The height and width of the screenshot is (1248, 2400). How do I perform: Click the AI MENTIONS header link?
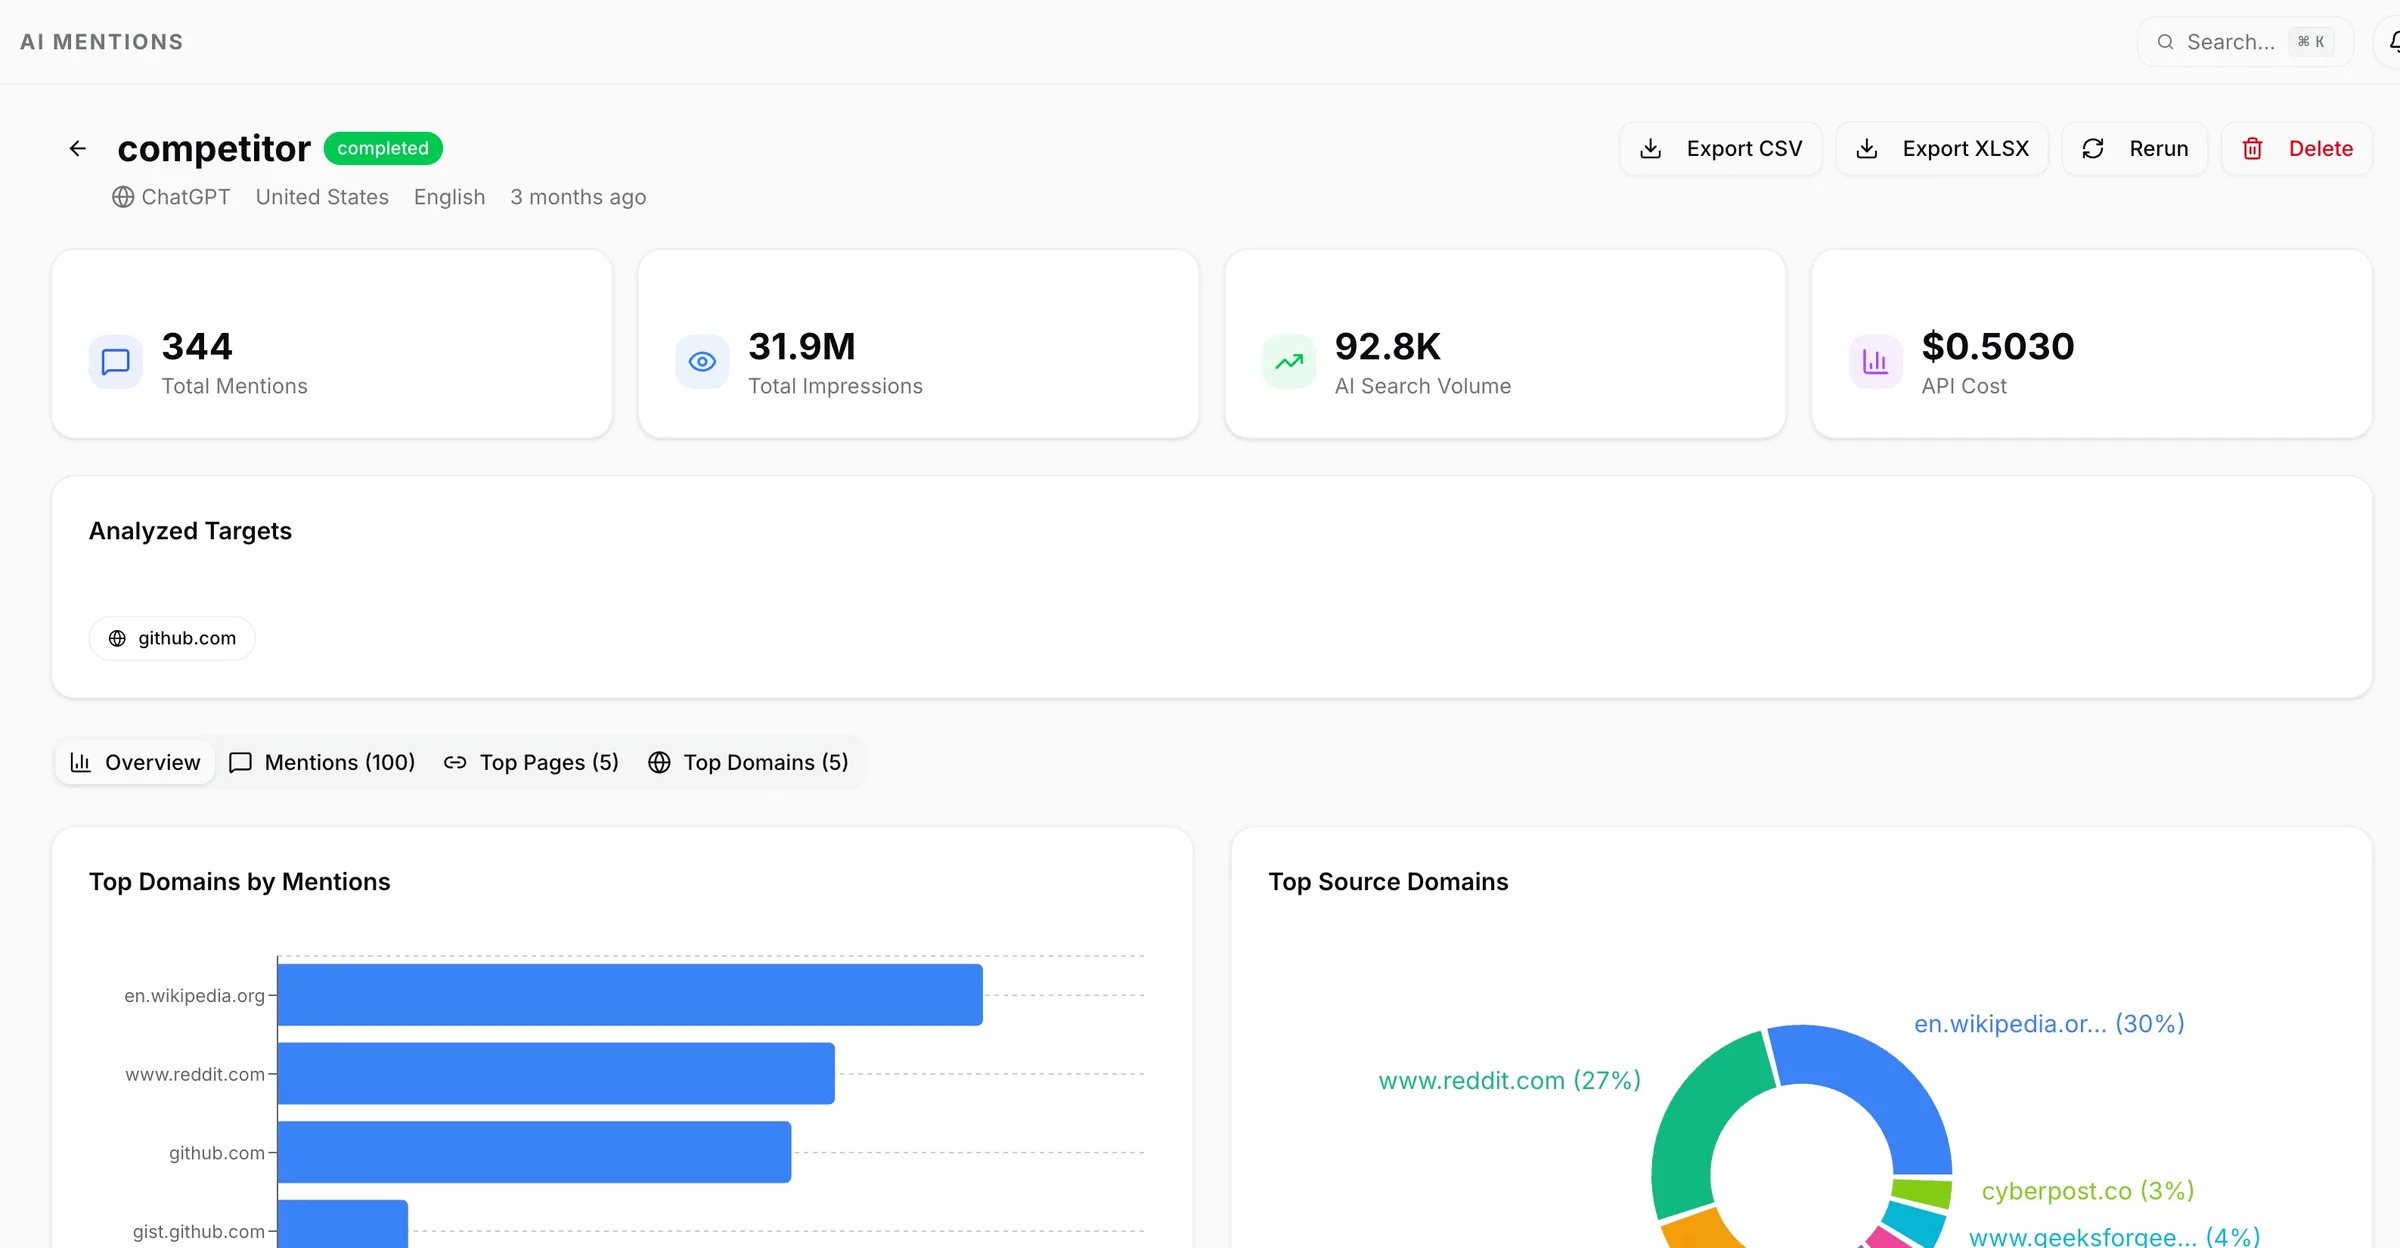[102, 42]
